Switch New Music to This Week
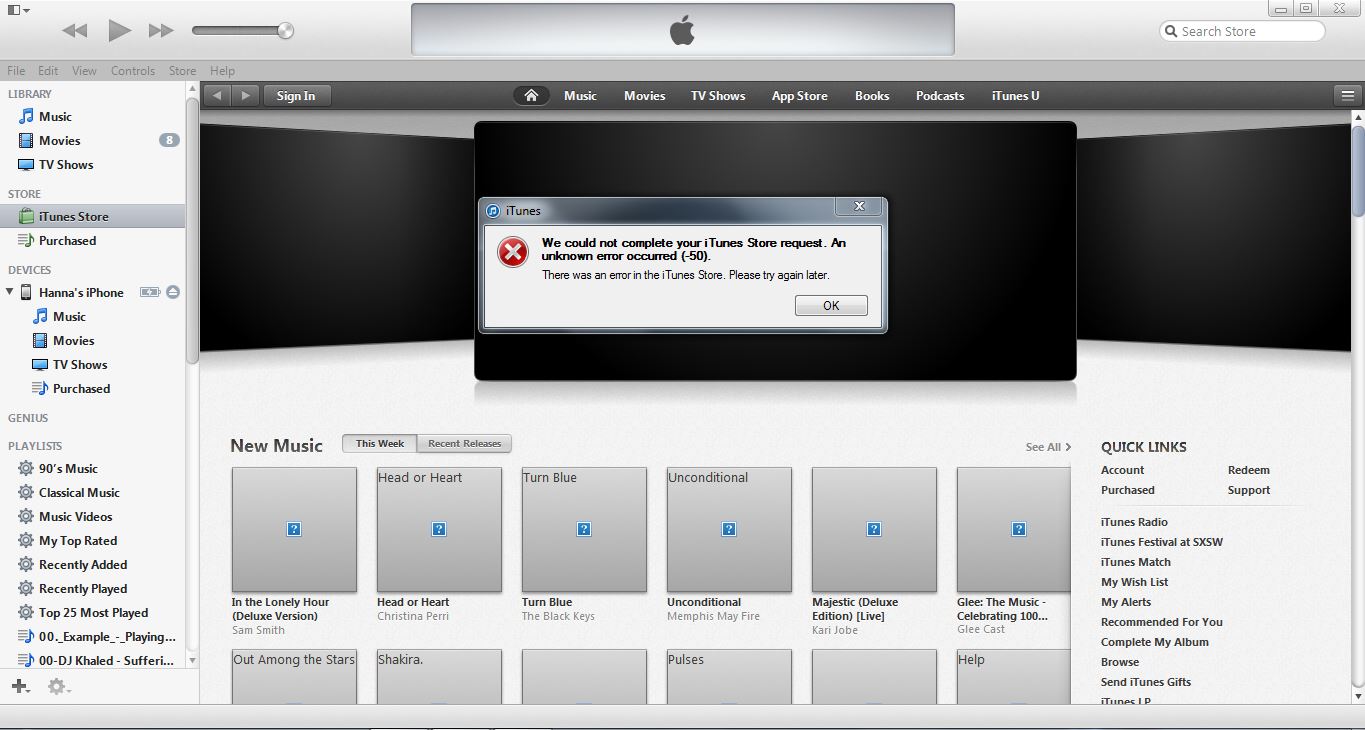The width and height of the screenshot is (1365, 730). [380, 444]
